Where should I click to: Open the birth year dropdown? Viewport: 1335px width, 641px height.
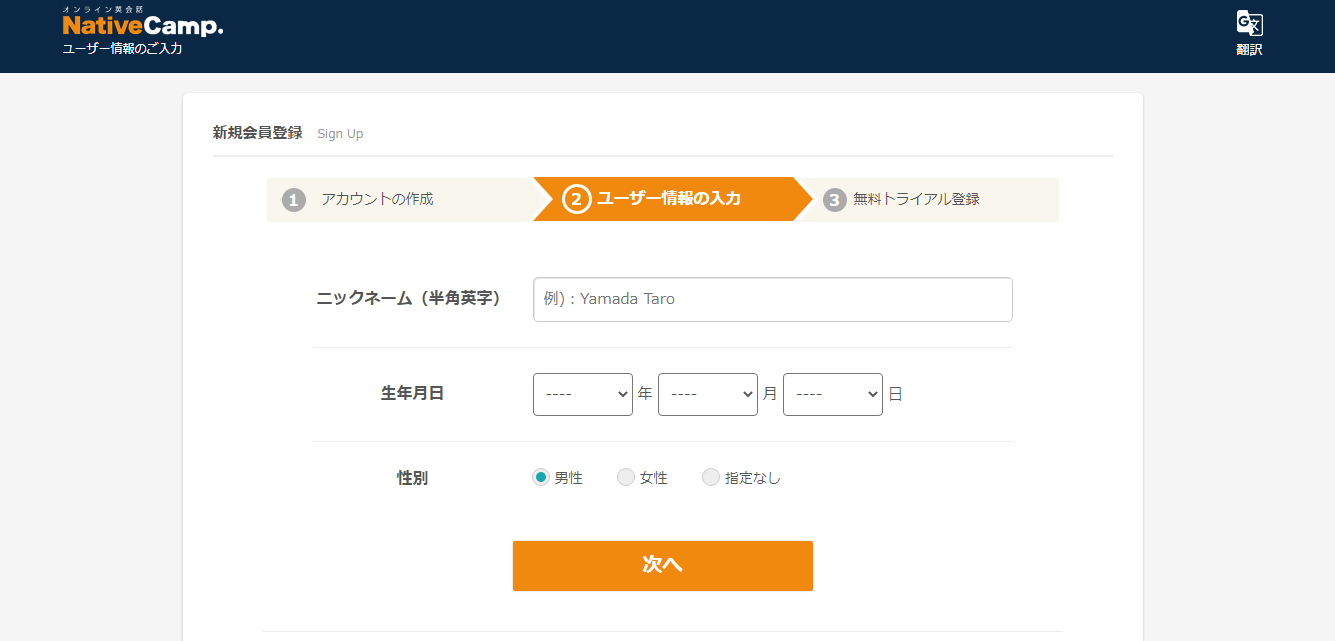click(x=583, y=394)
